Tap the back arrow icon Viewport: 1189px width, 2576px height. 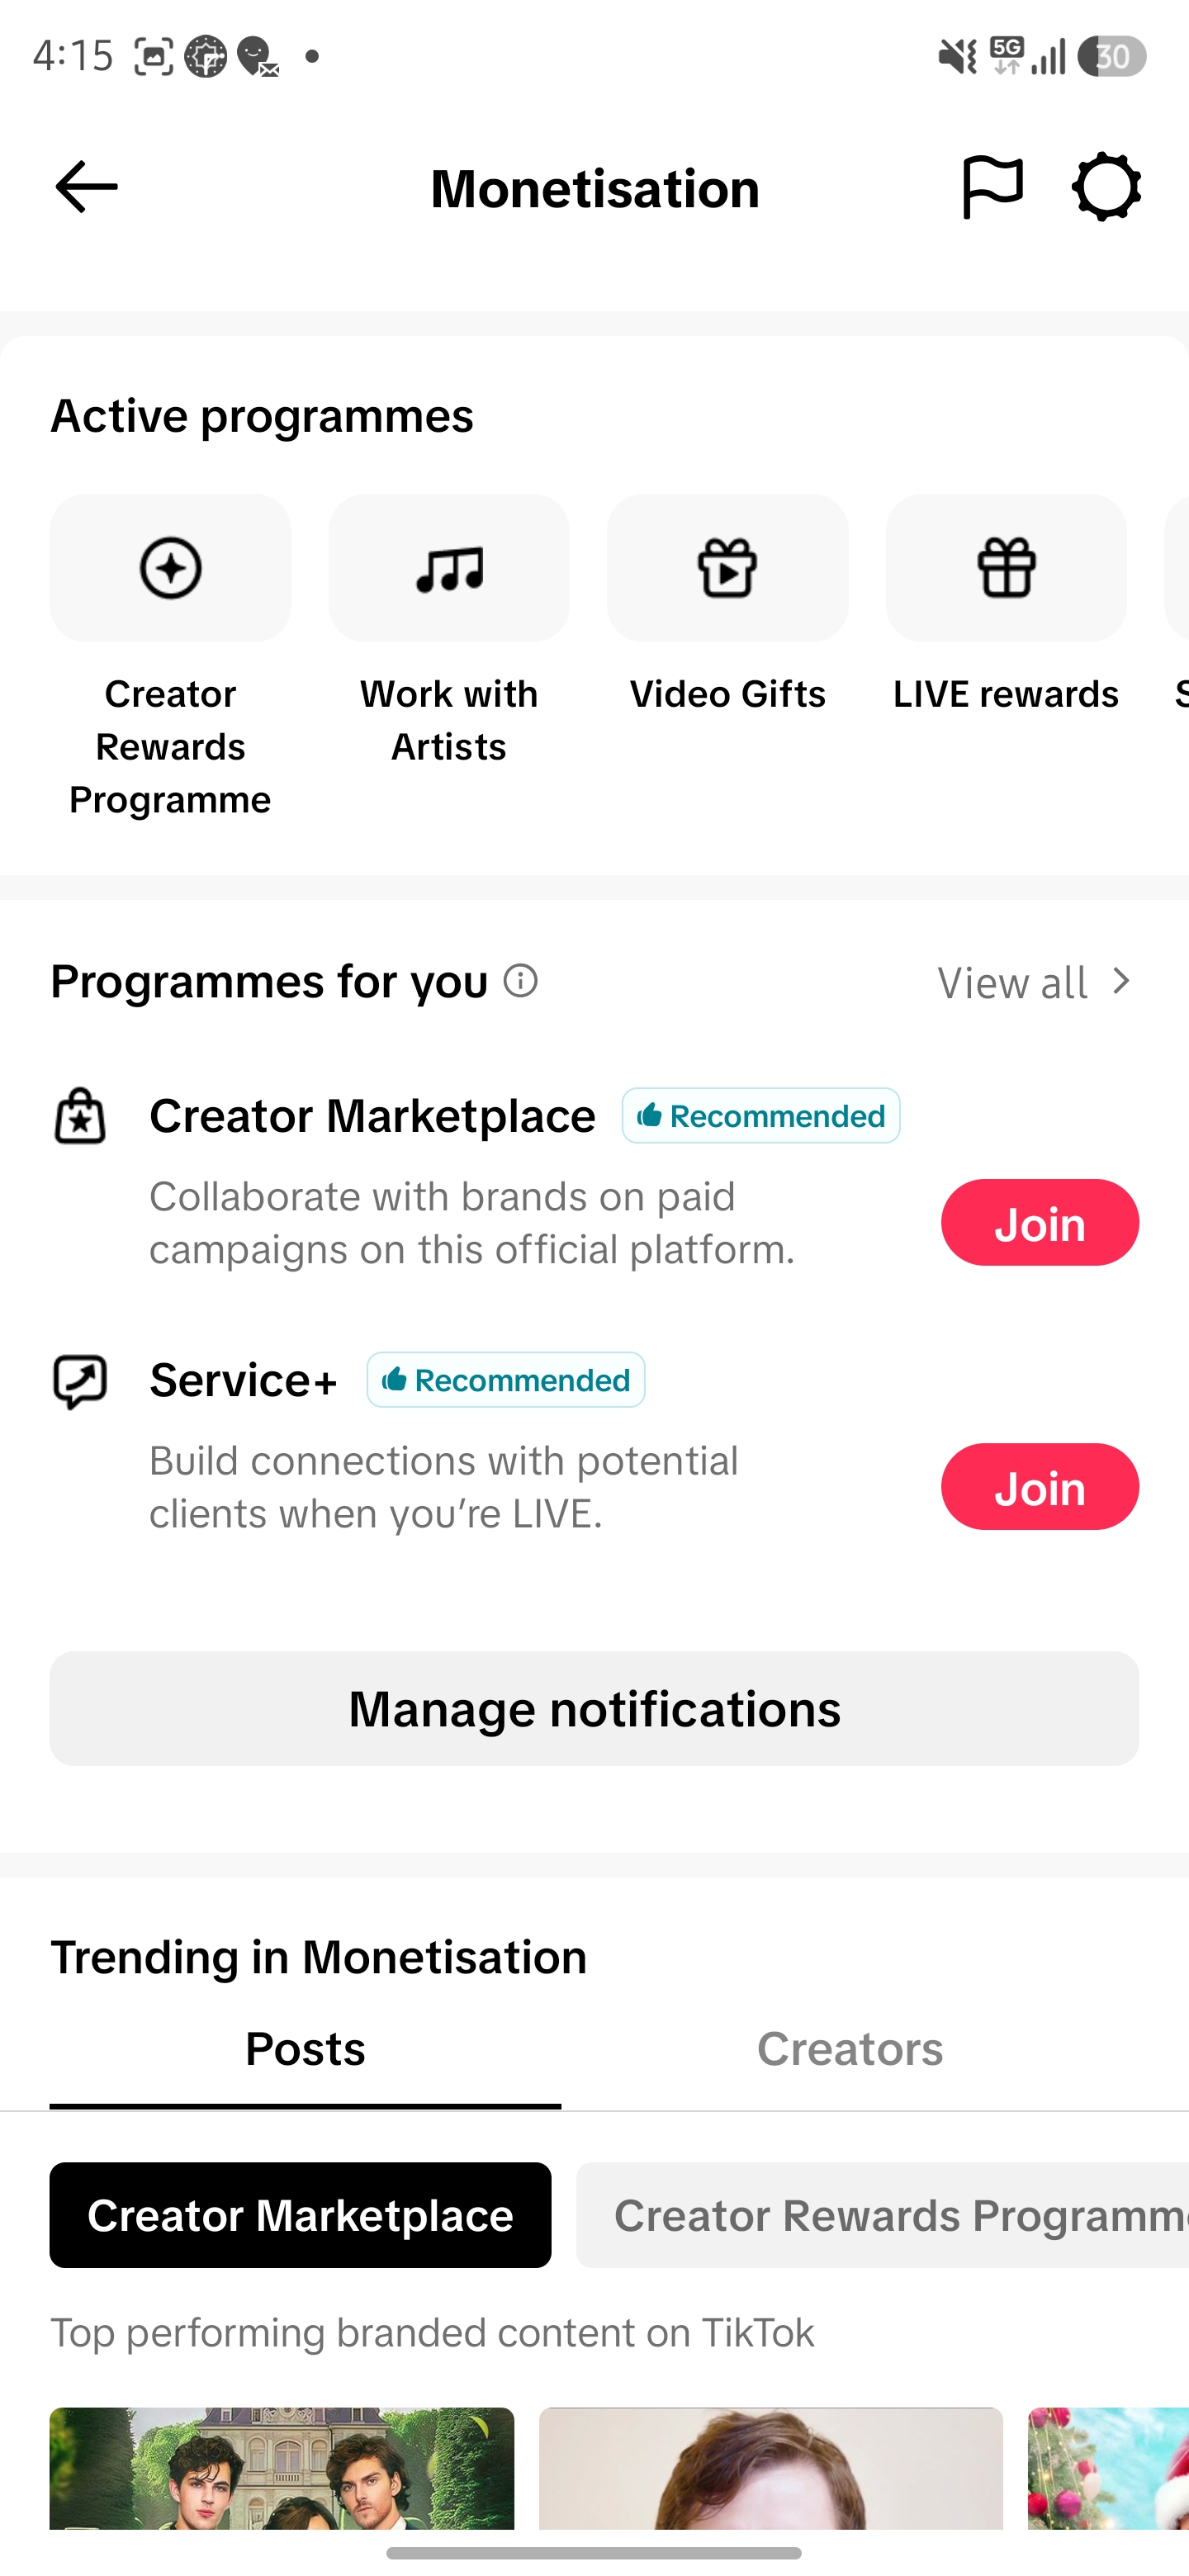click(x=86, y=187)
